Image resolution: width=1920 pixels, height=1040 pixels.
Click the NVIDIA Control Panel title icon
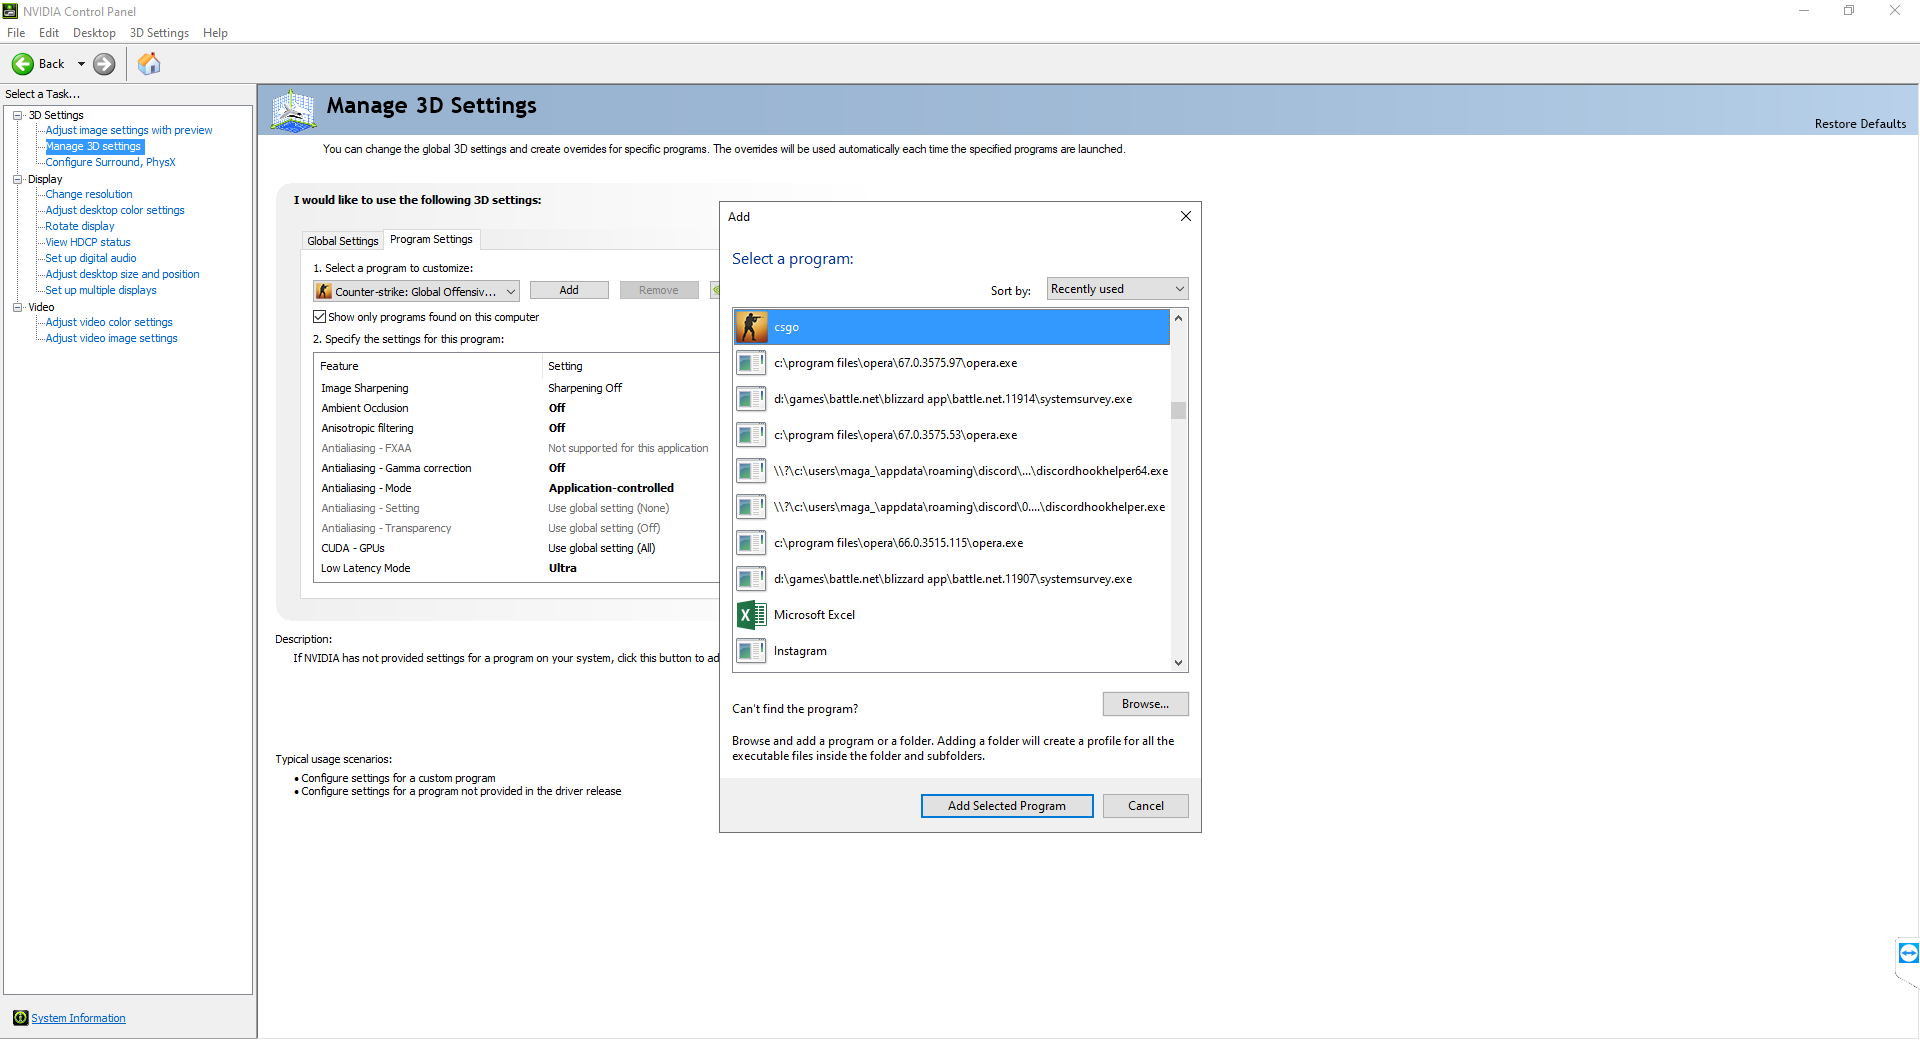point(11,11)
